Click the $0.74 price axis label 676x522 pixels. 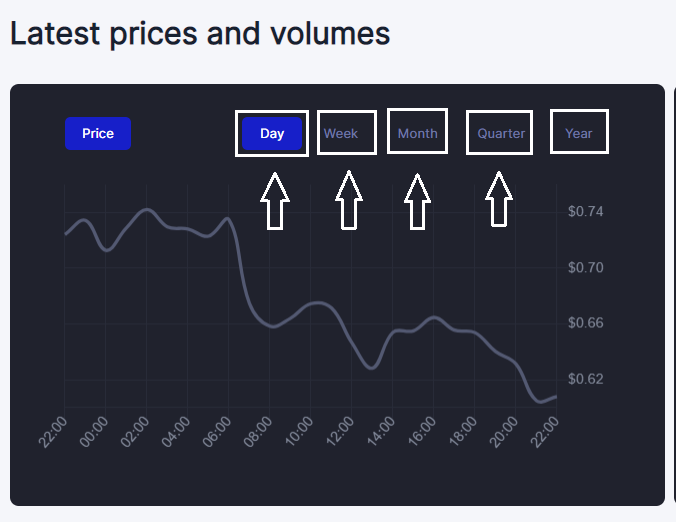[585, 211]
